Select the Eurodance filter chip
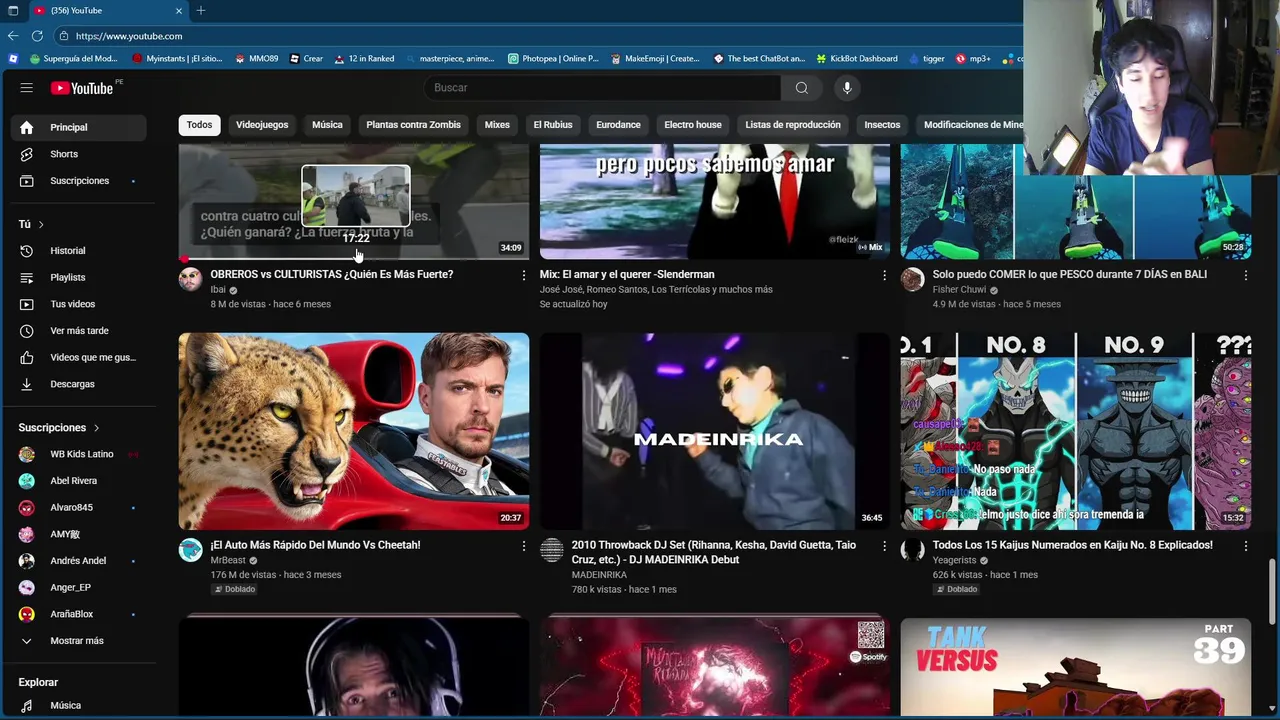1280x720 pixels. point(618,125)
